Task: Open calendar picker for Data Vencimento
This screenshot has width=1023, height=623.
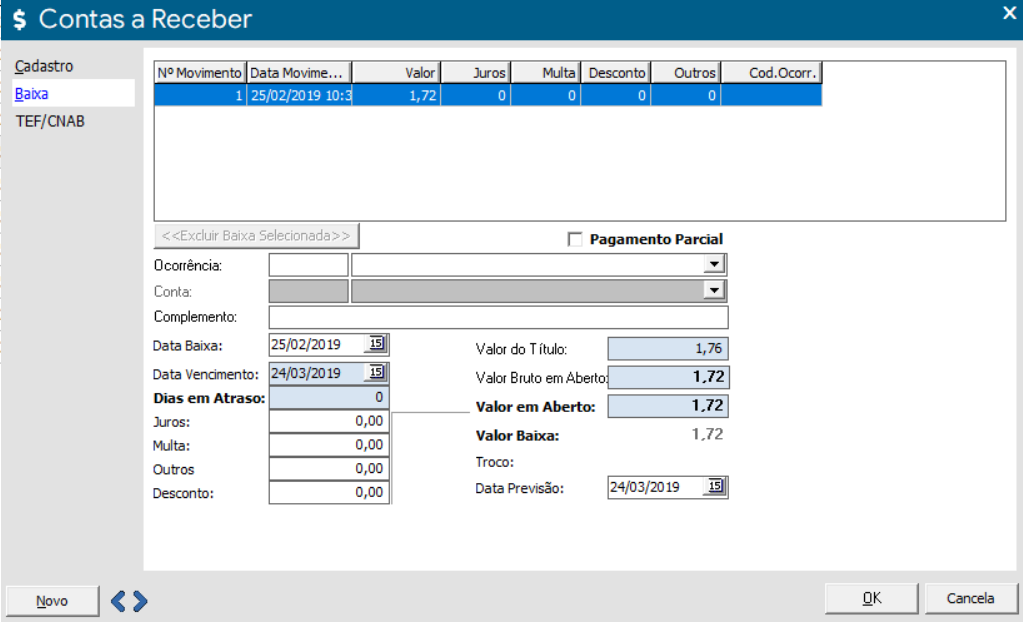Action: 377,373
